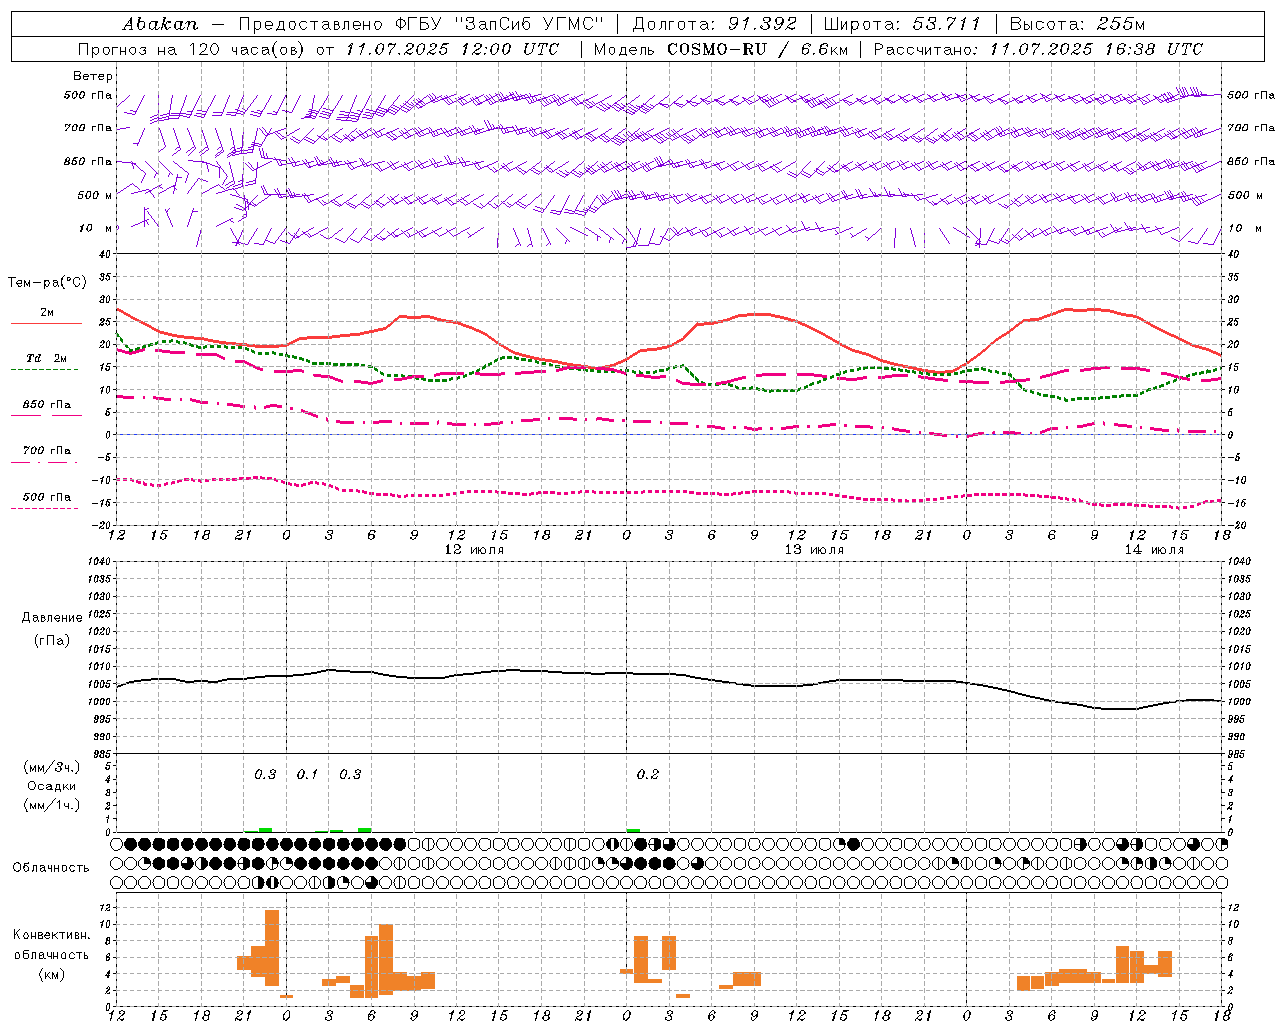Click the 13 июля date label
The width and height of the screenshot is (1280, 1024).
(x=814, y=550)
